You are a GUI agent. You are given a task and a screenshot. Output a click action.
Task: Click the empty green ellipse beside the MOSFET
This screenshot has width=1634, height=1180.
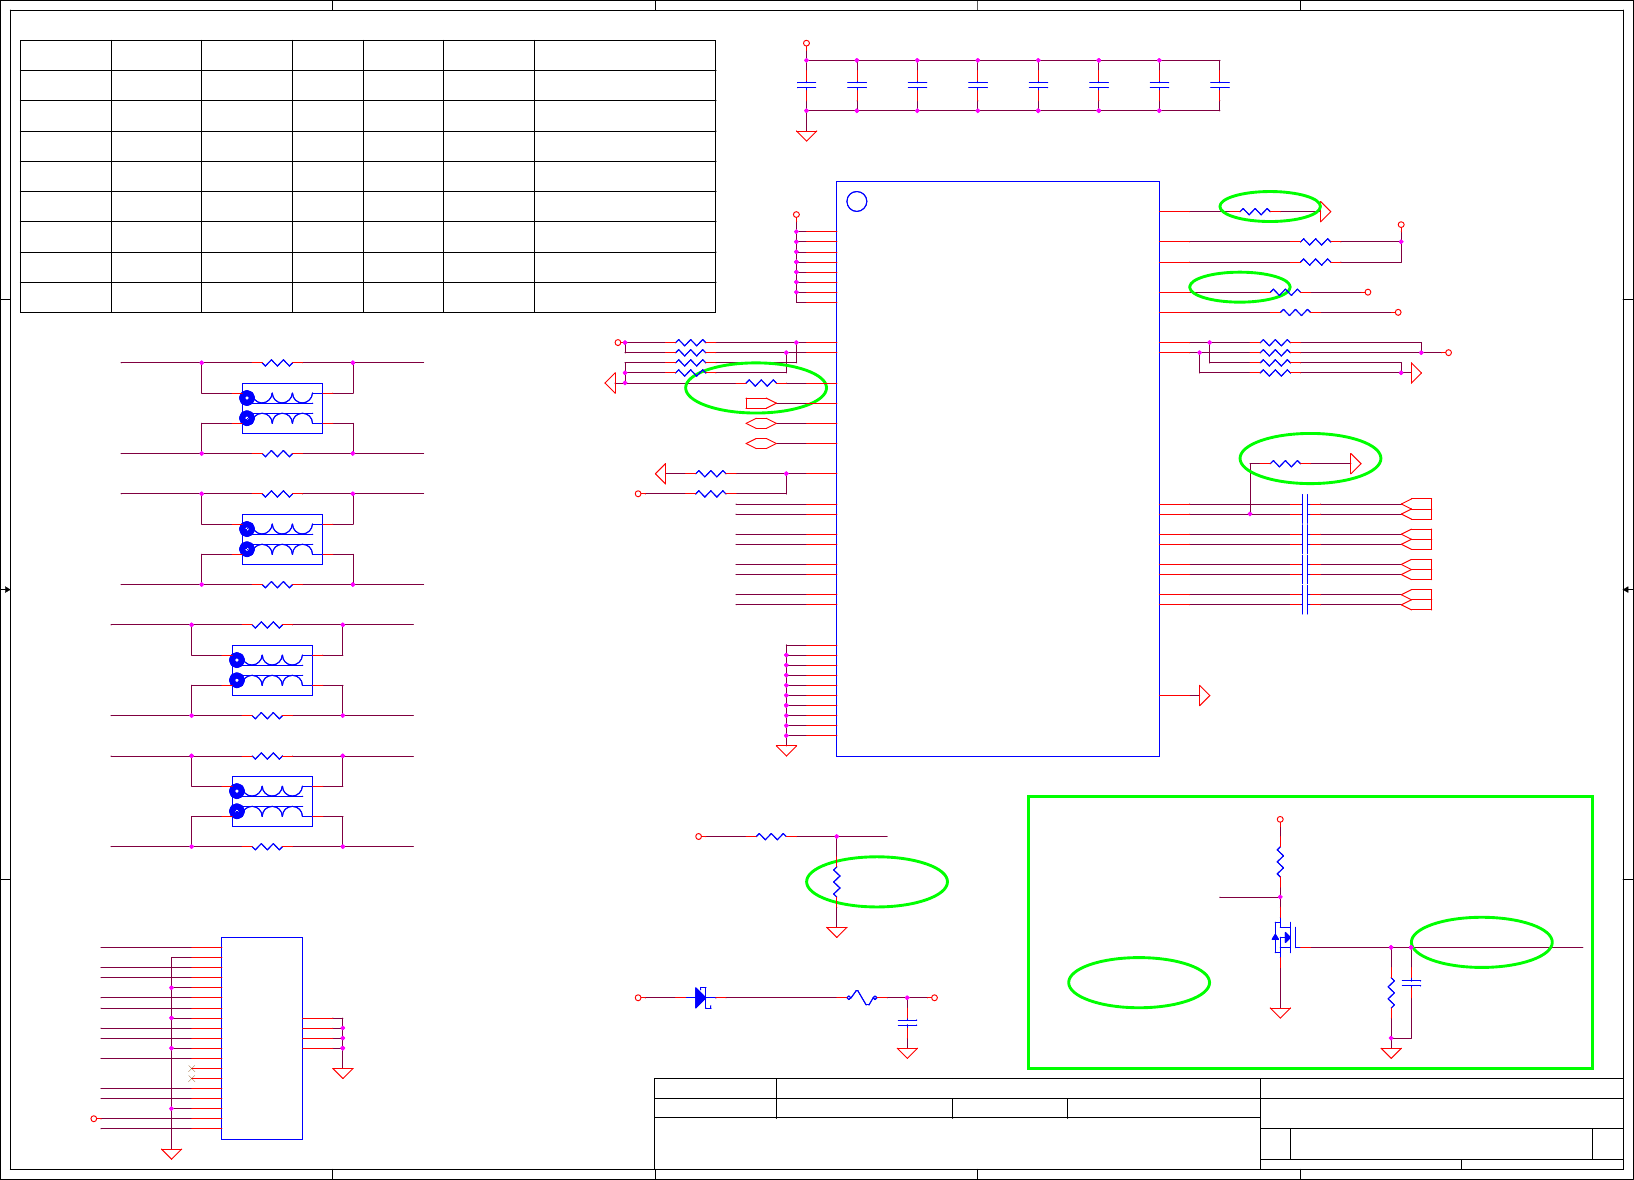point(1139,983)
